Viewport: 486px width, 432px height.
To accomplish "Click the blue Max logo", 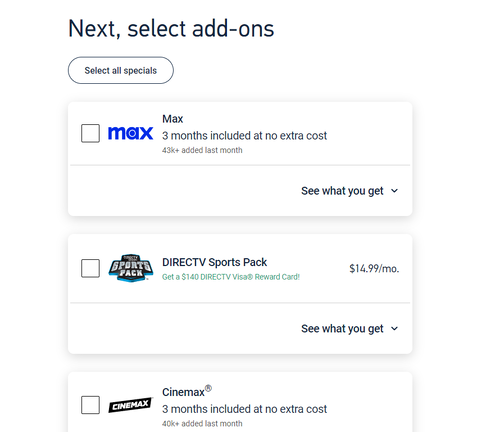I will 130,133.
